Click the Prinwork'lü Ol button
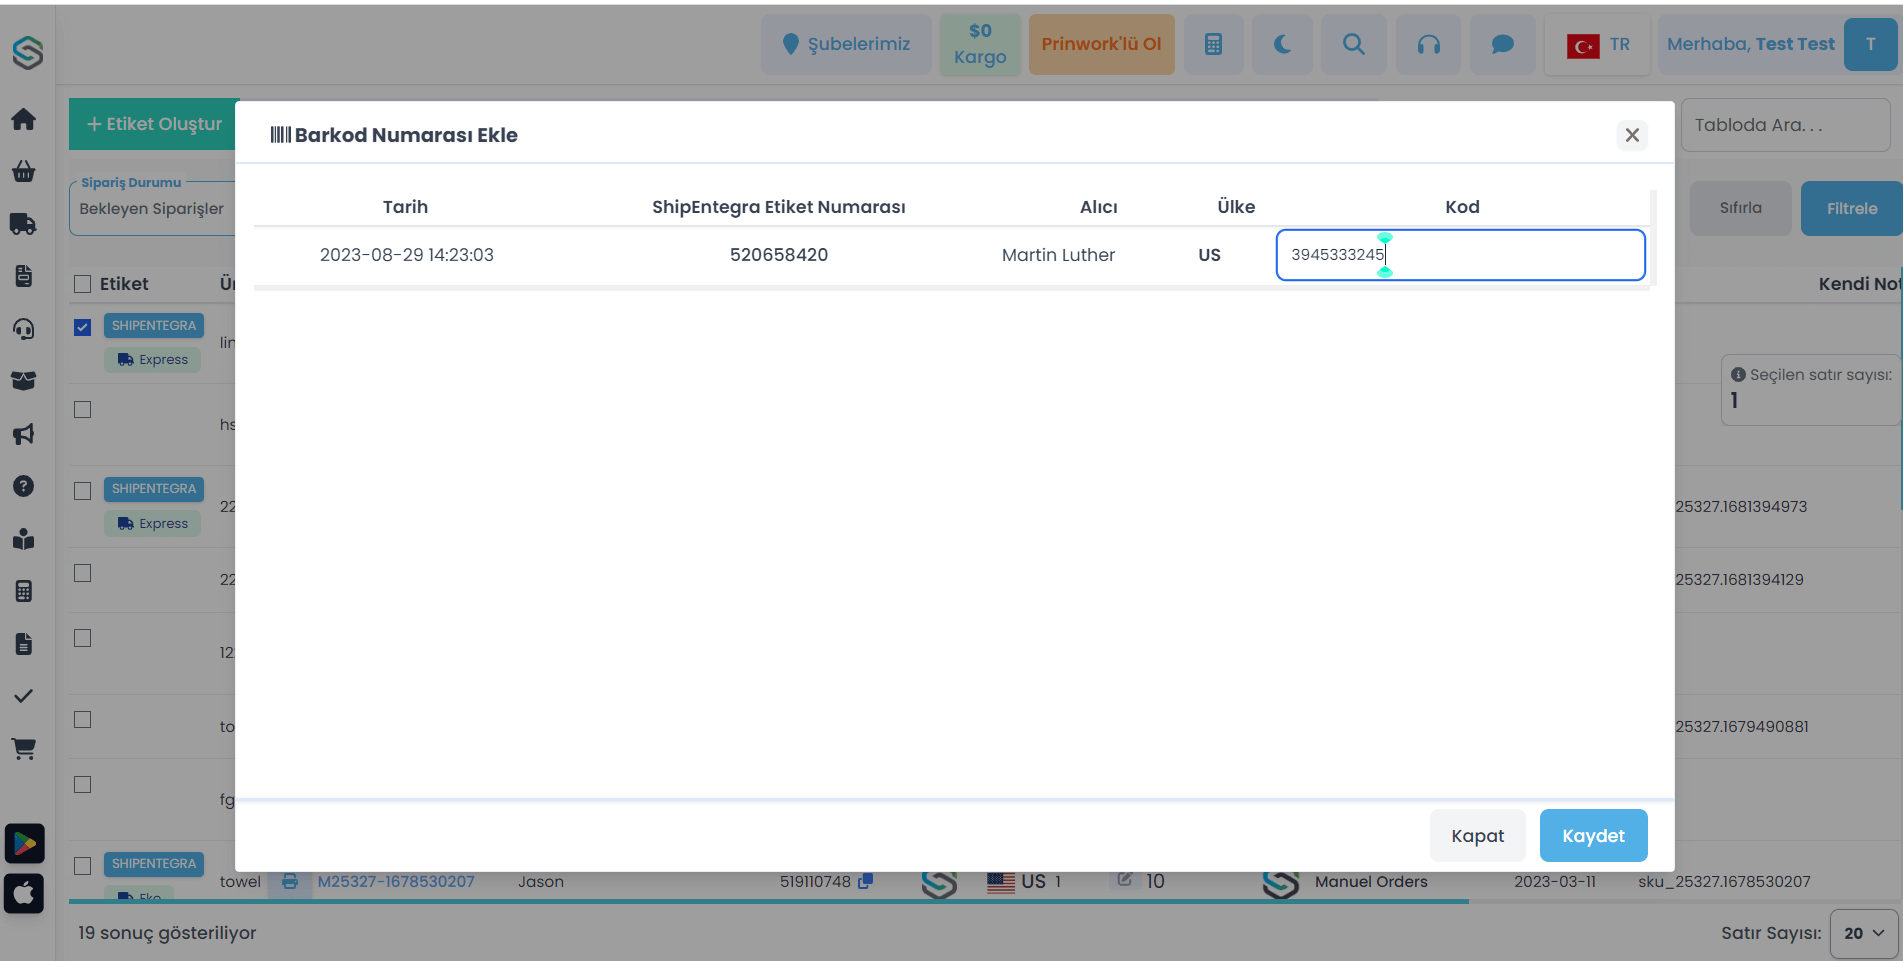Viewport: 1903px width, 961px height. pos(1101,44)
